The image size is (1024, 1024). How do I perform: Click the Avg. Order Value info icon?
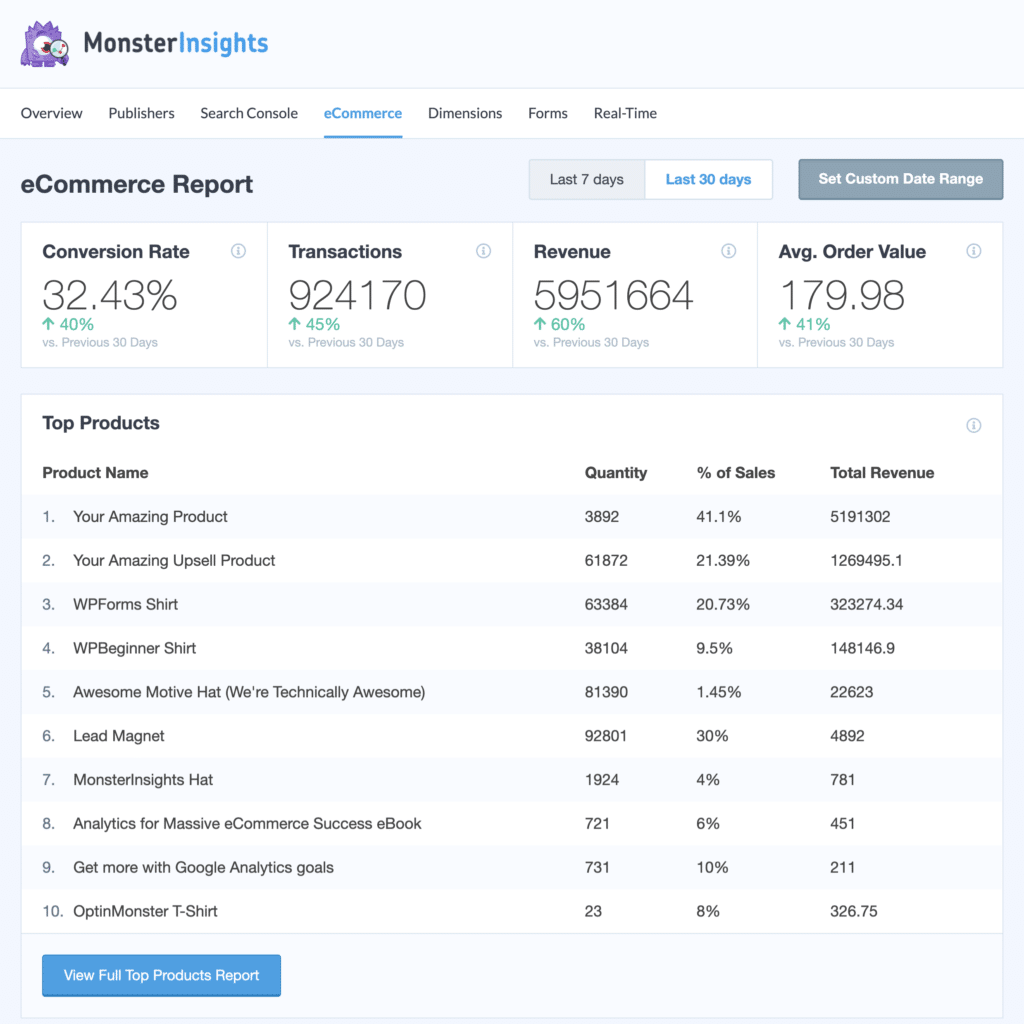(x=973, y=252)
